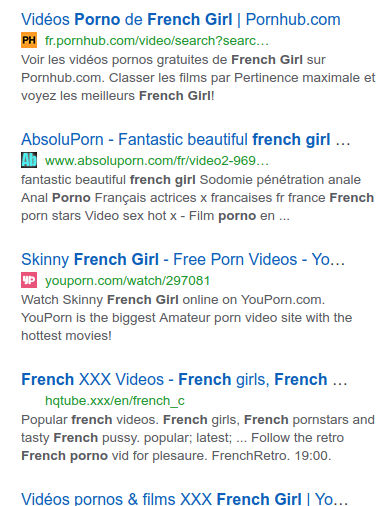Click the snippet starting Watch Skinny
The width and height of the screenshot is (386, 506).
[186, 318]
